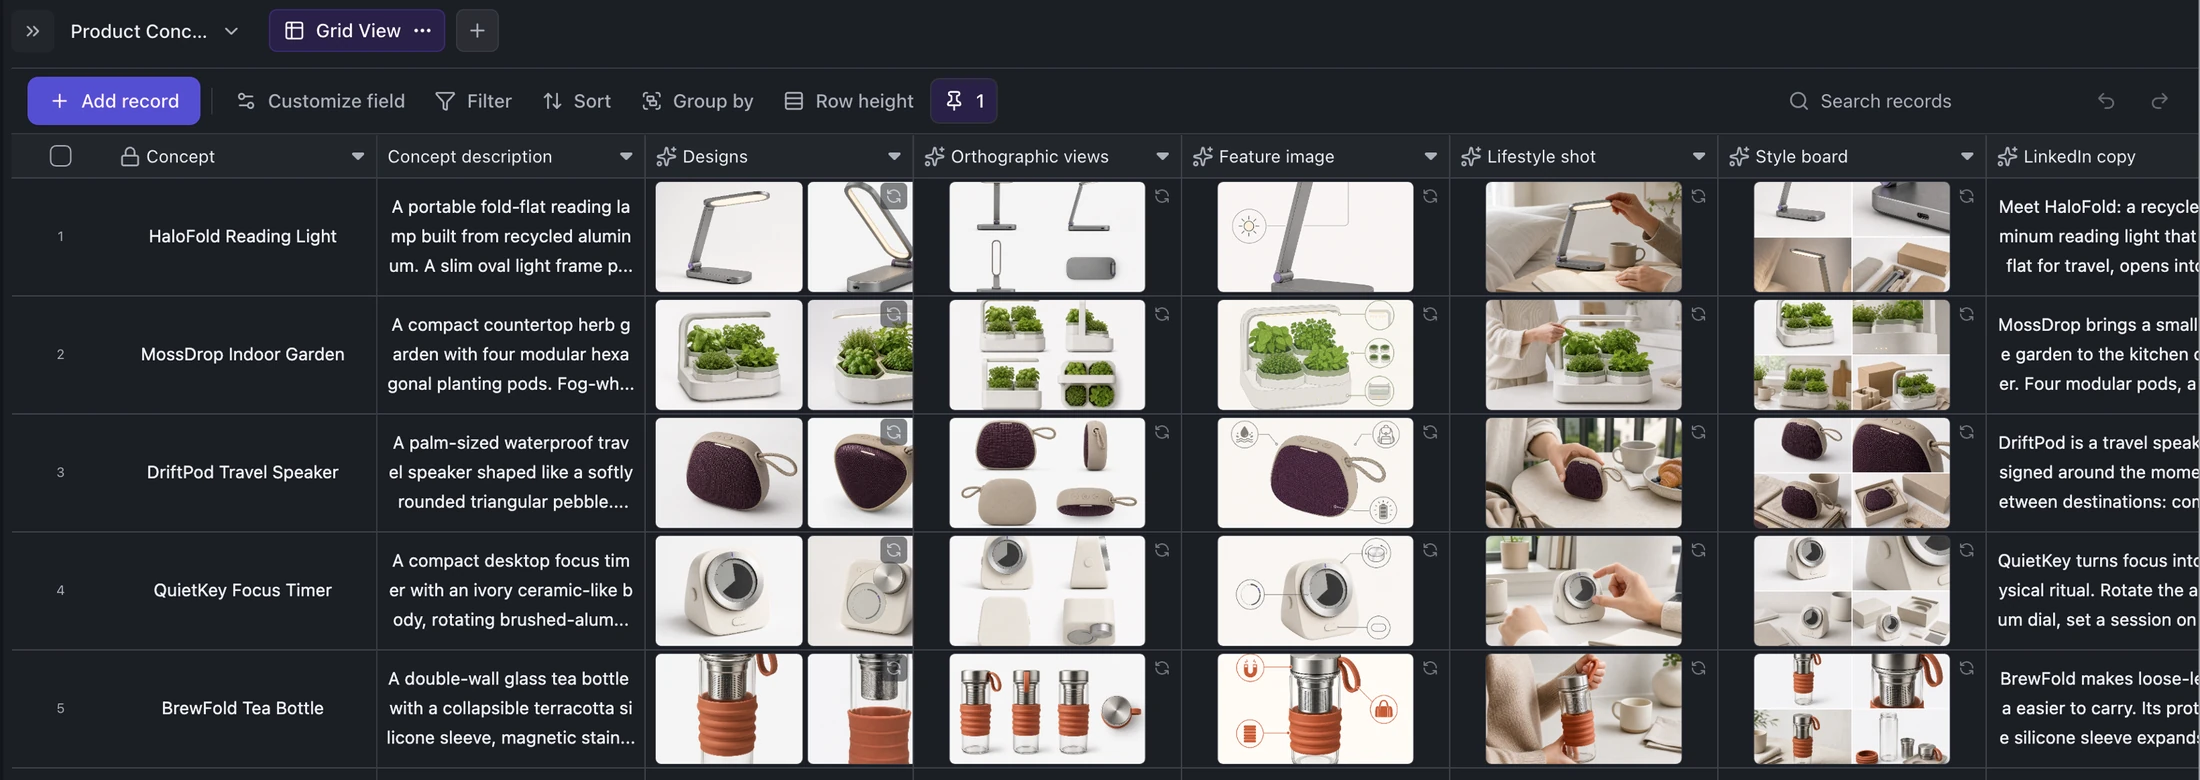Click the redo arrow icon
This screenshot has width=2200, height=780.
2160,101
